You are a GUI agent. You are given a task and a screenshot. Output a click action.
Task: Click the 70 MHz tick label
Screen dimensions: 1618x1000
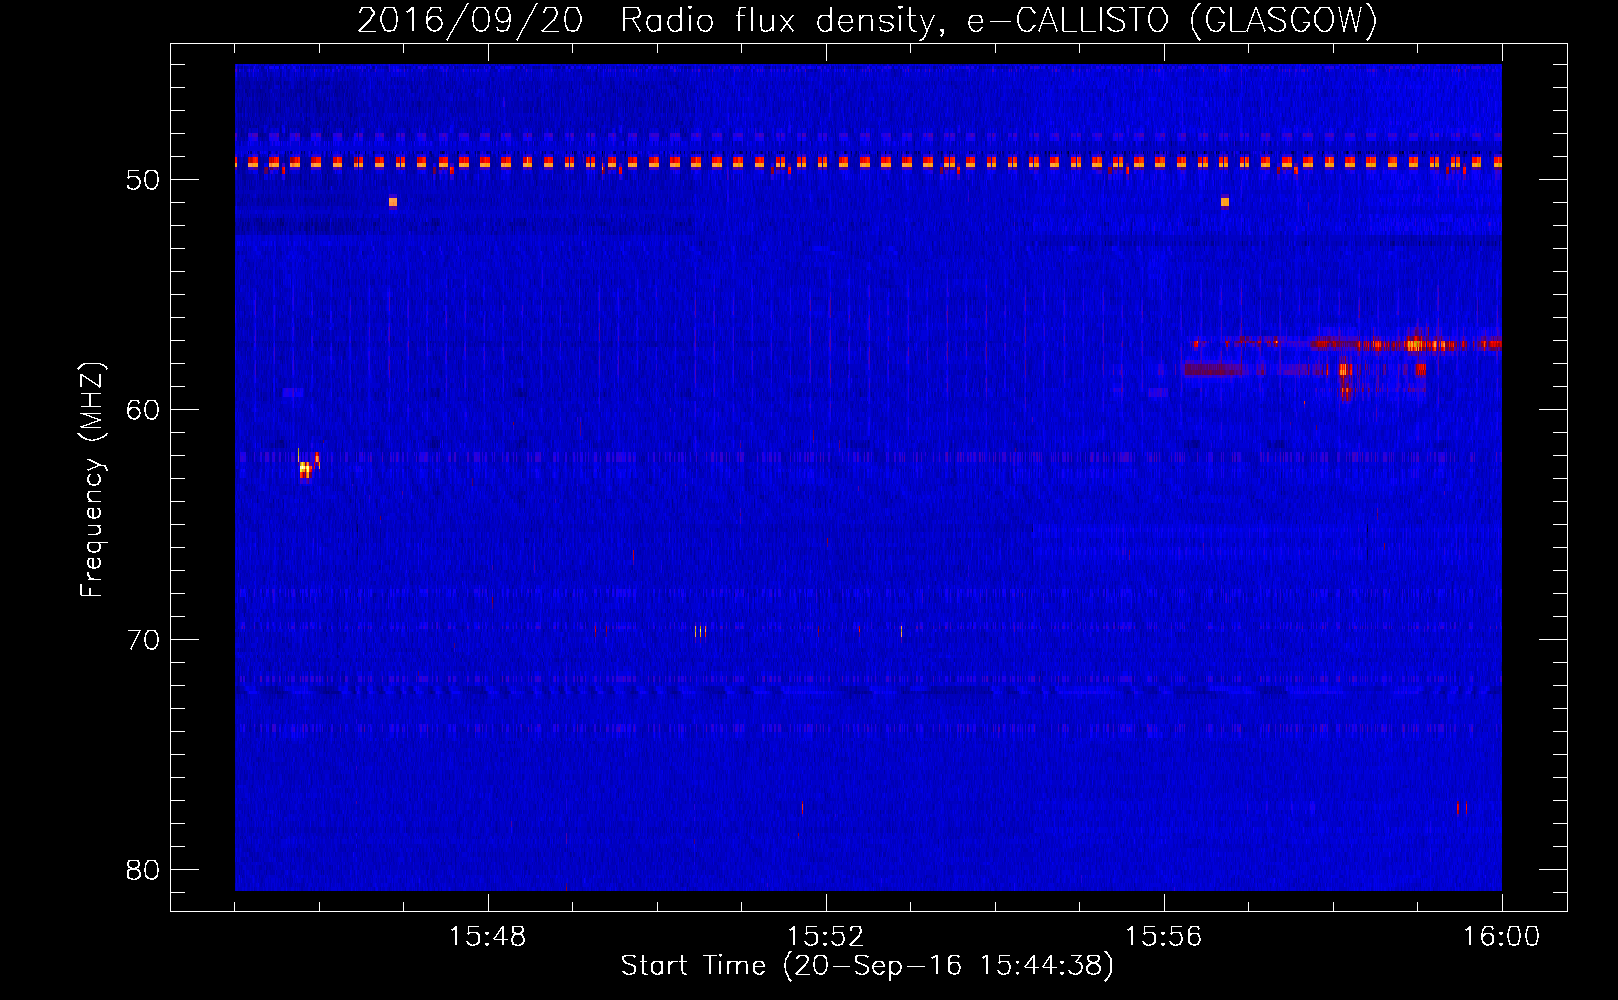click(x=143, y=640)
